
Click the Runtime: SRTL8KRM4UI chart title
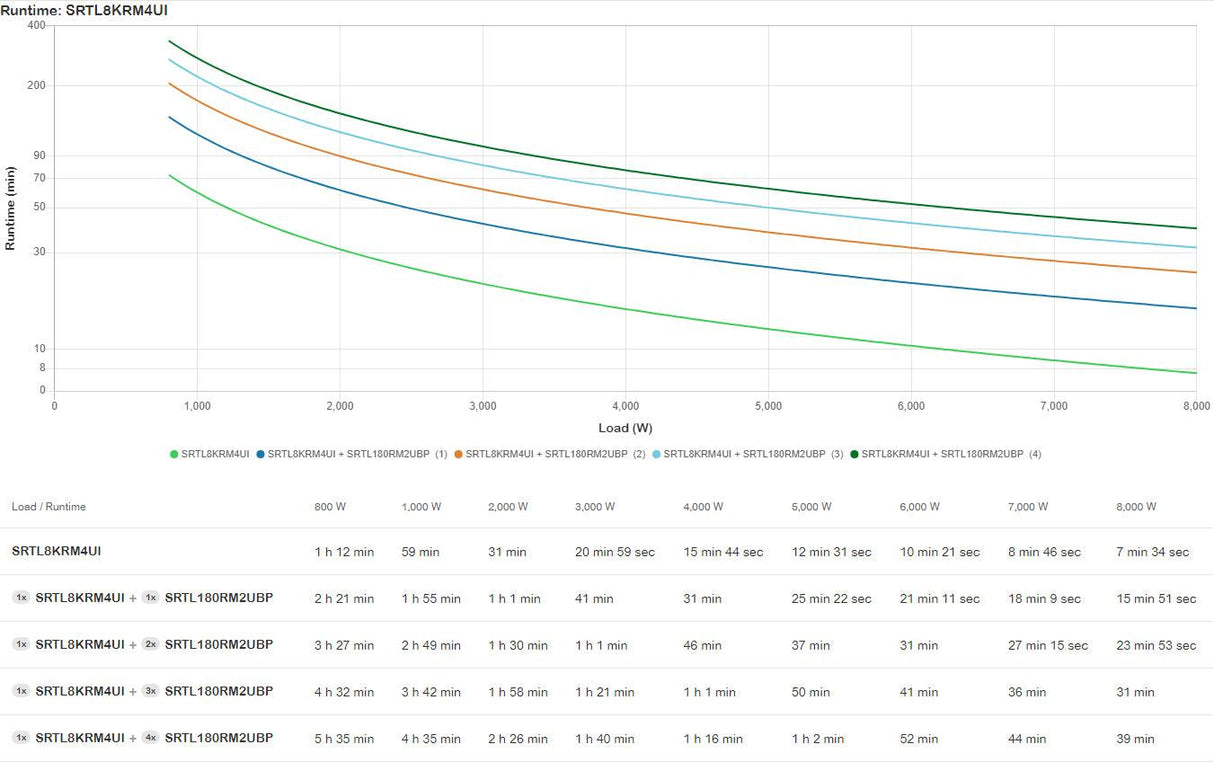pyautogui.click(x=84, y=10)
